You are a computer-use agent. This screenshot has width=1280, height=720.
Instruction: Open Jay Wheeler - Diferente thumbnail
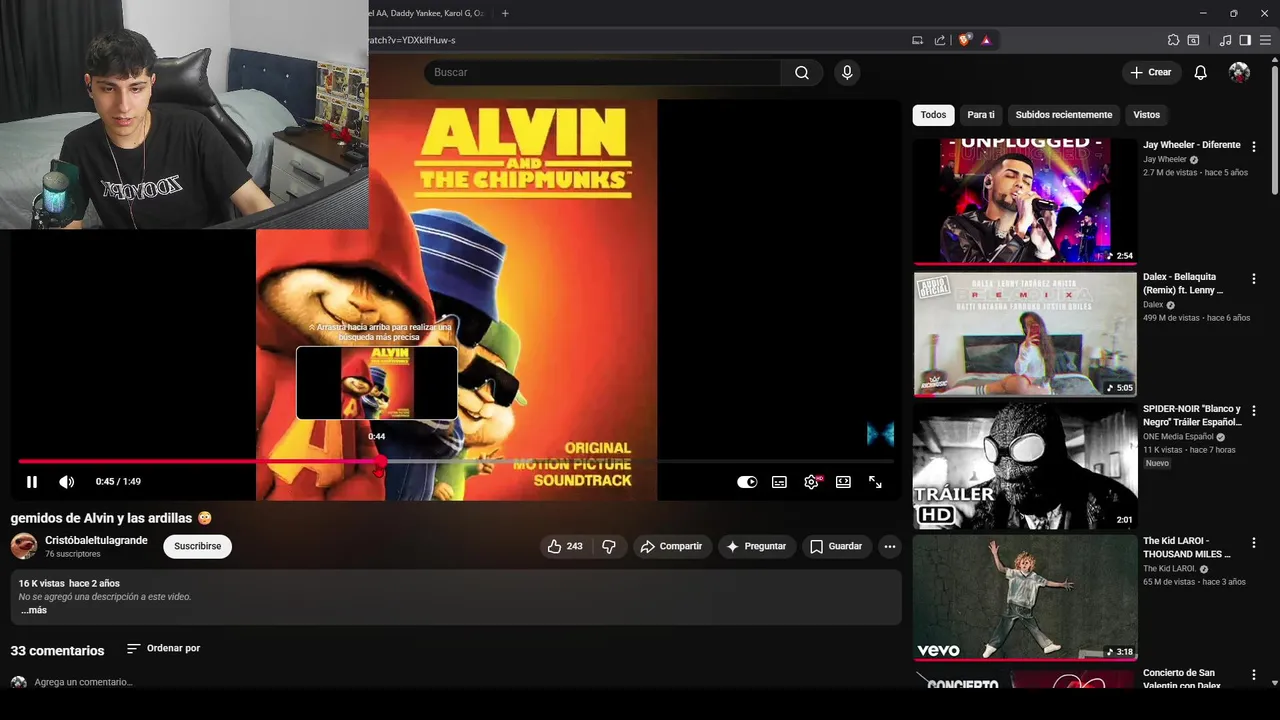(x=1025, y=201)
